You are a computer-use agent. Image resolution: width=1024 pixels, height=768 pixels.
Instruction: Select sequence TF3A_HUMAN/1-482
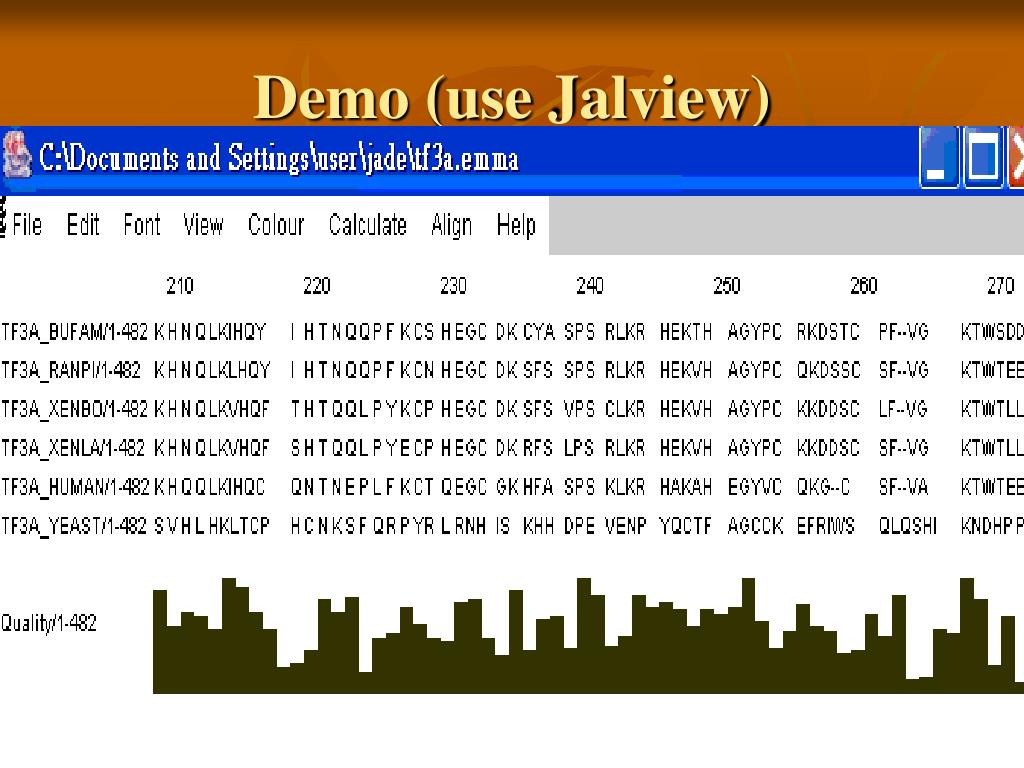pyautogui.click(x=75, y=487)
